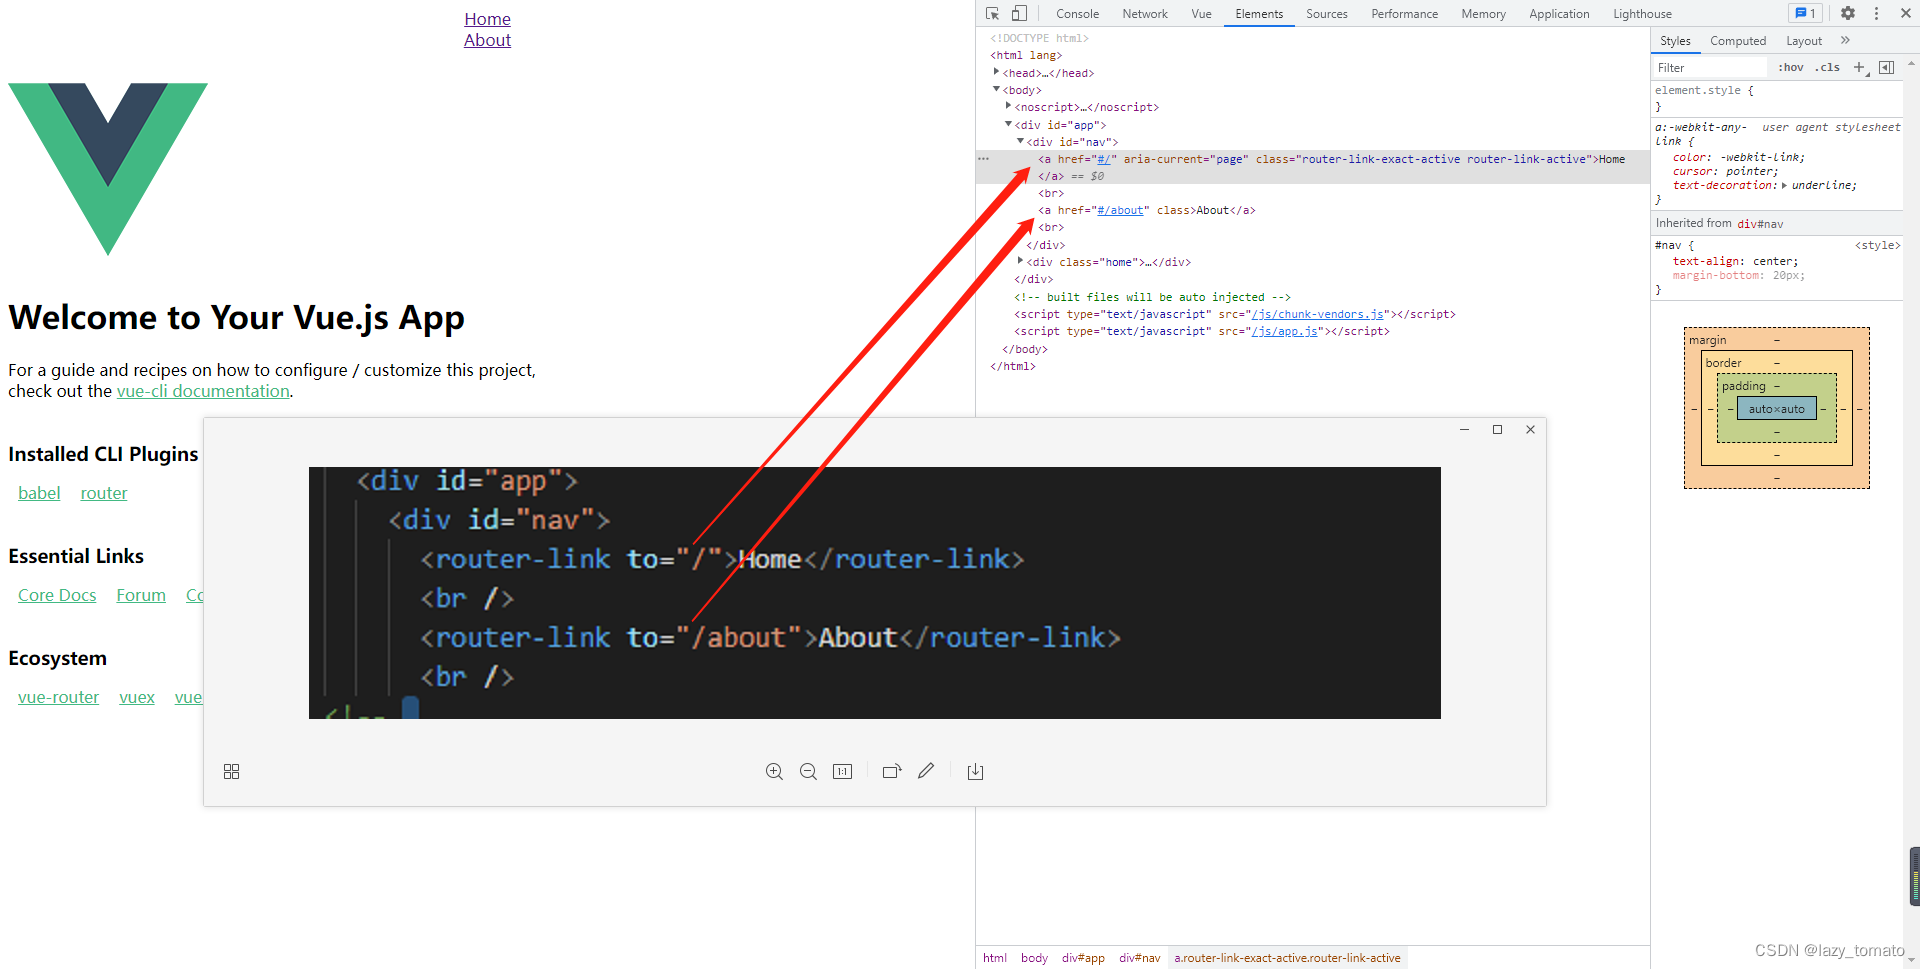Add new style rule plus icon
This screenshot has height=969, width=1920.
click(x=1859, y=67)
